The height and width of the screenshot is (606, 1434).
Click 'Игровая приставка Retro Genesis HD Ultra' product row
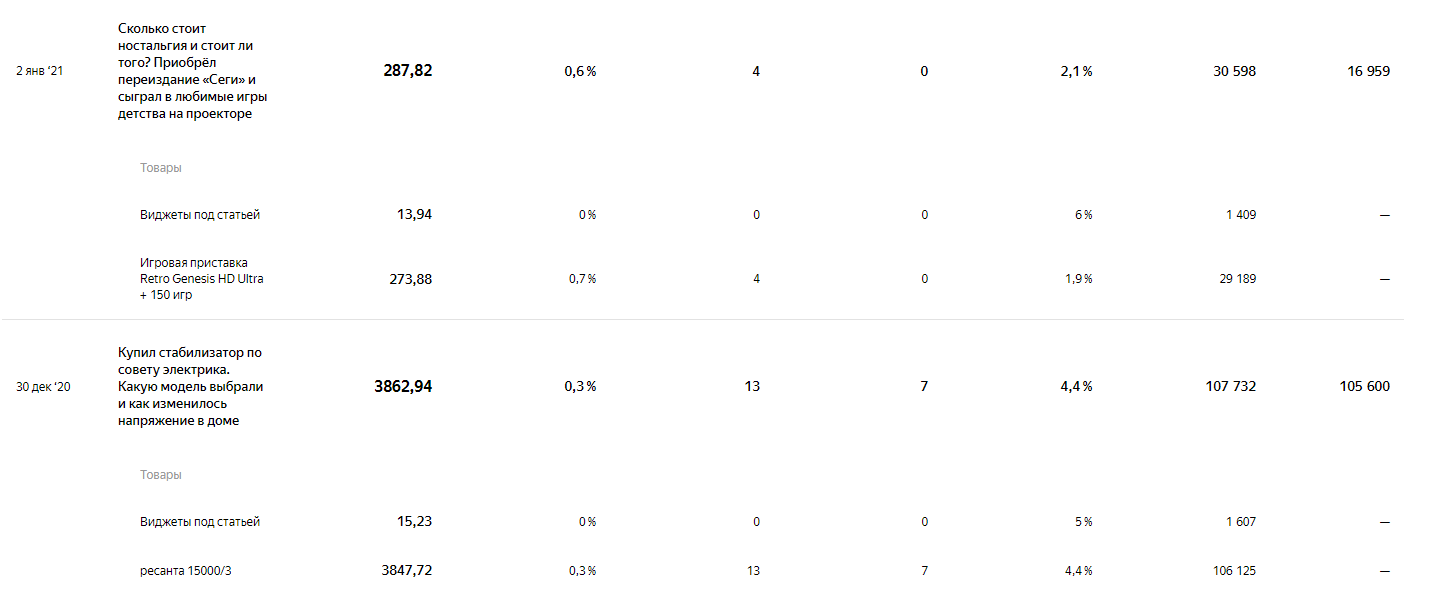point(202,279)
